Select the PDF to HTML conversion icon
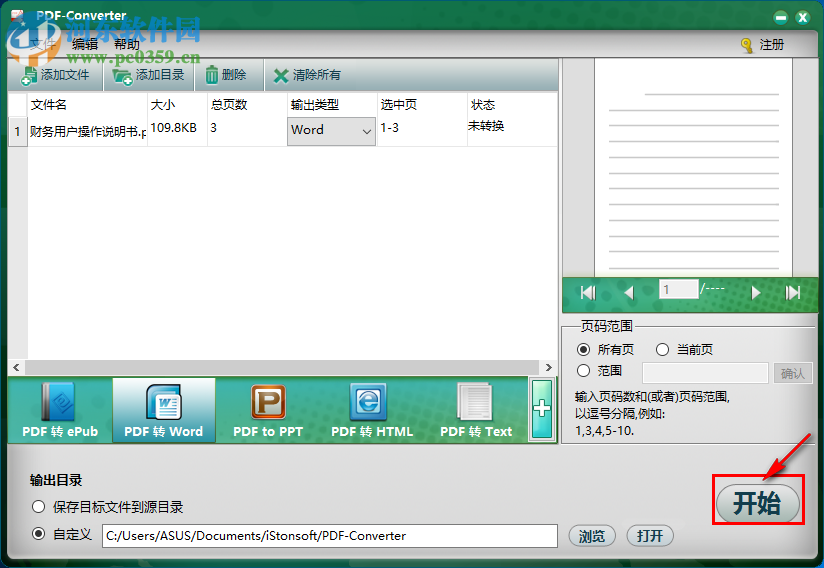Viewport: 824px width, 568px height. [x=372, y=410]
